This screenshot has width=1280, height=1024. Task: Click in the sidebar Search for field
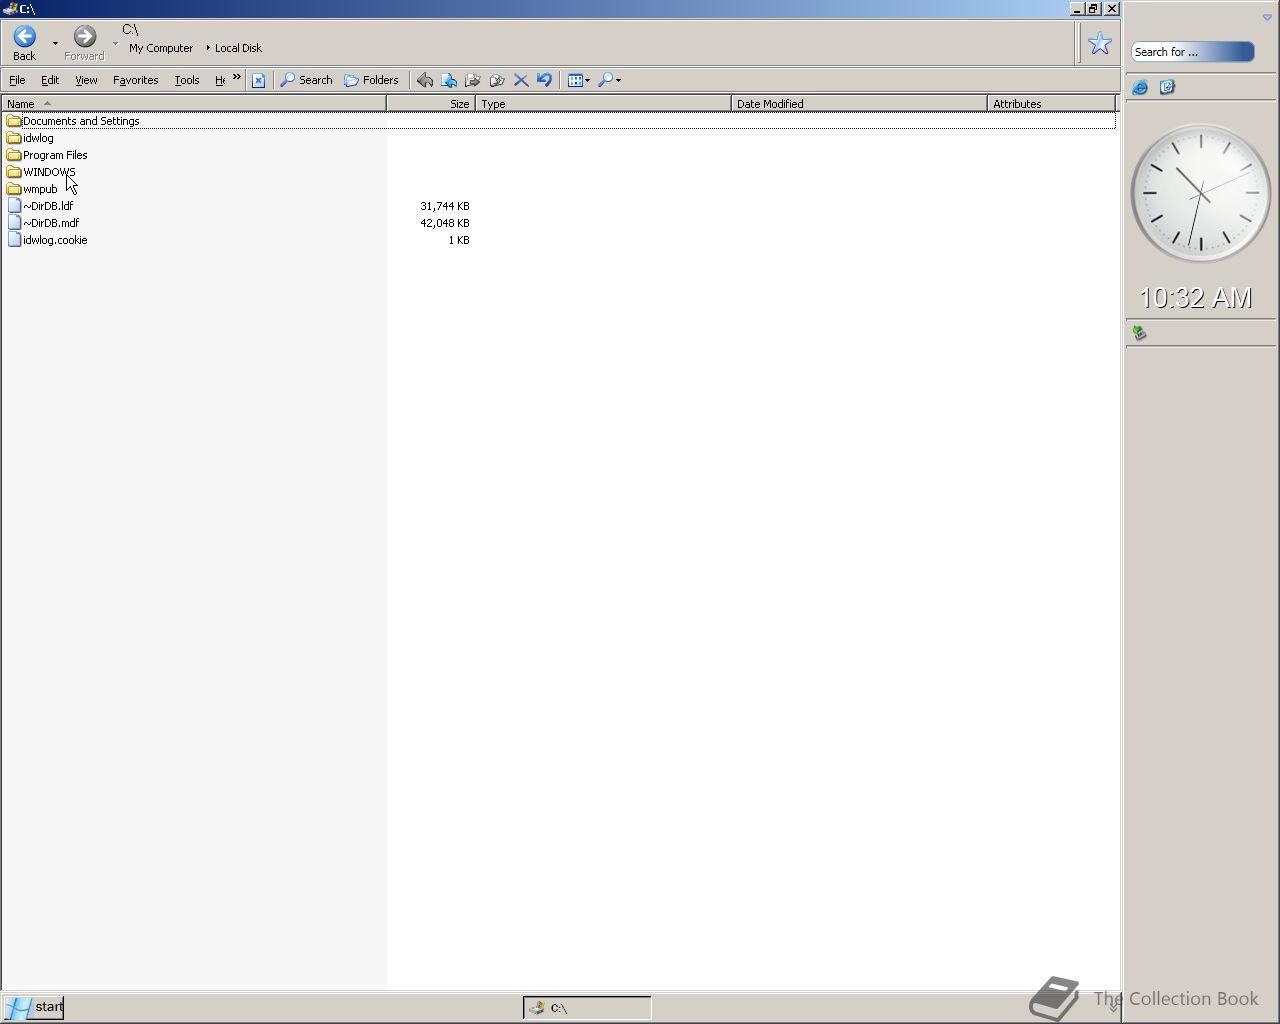[1192, 52]
